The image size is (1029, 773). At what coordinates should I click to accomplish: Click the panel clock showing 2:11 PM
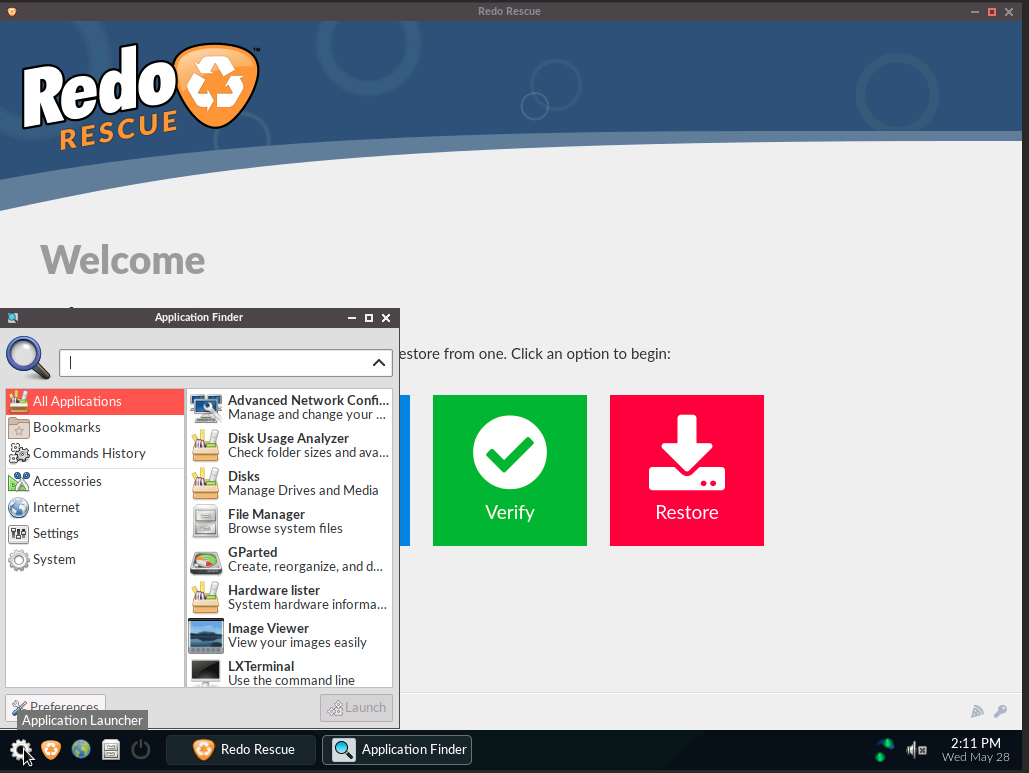click(975, 749)
